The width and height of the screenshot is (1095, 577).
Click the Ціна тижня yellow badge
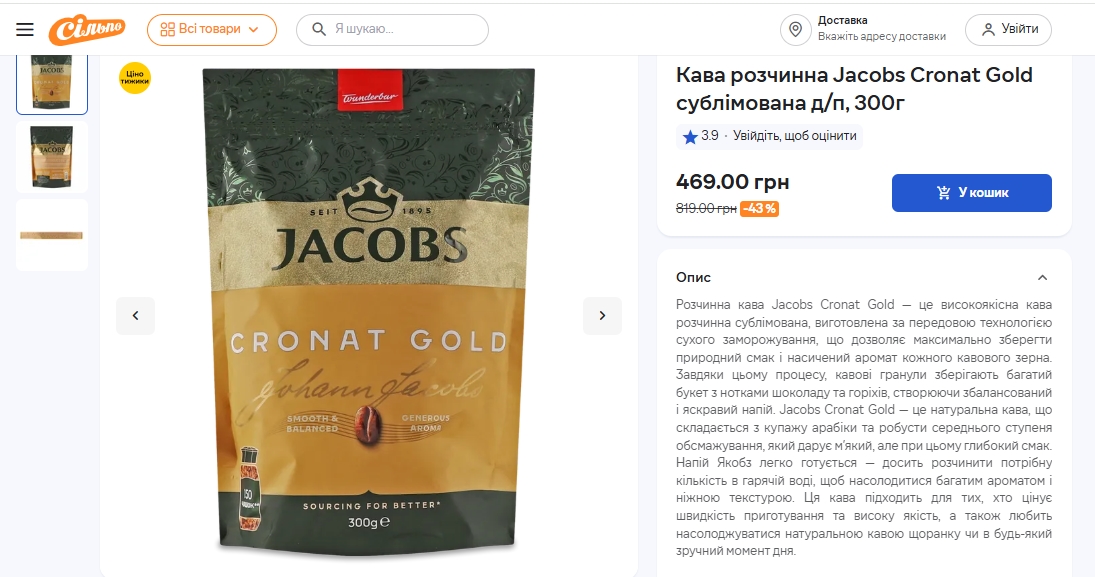click(x=135, y=78)
